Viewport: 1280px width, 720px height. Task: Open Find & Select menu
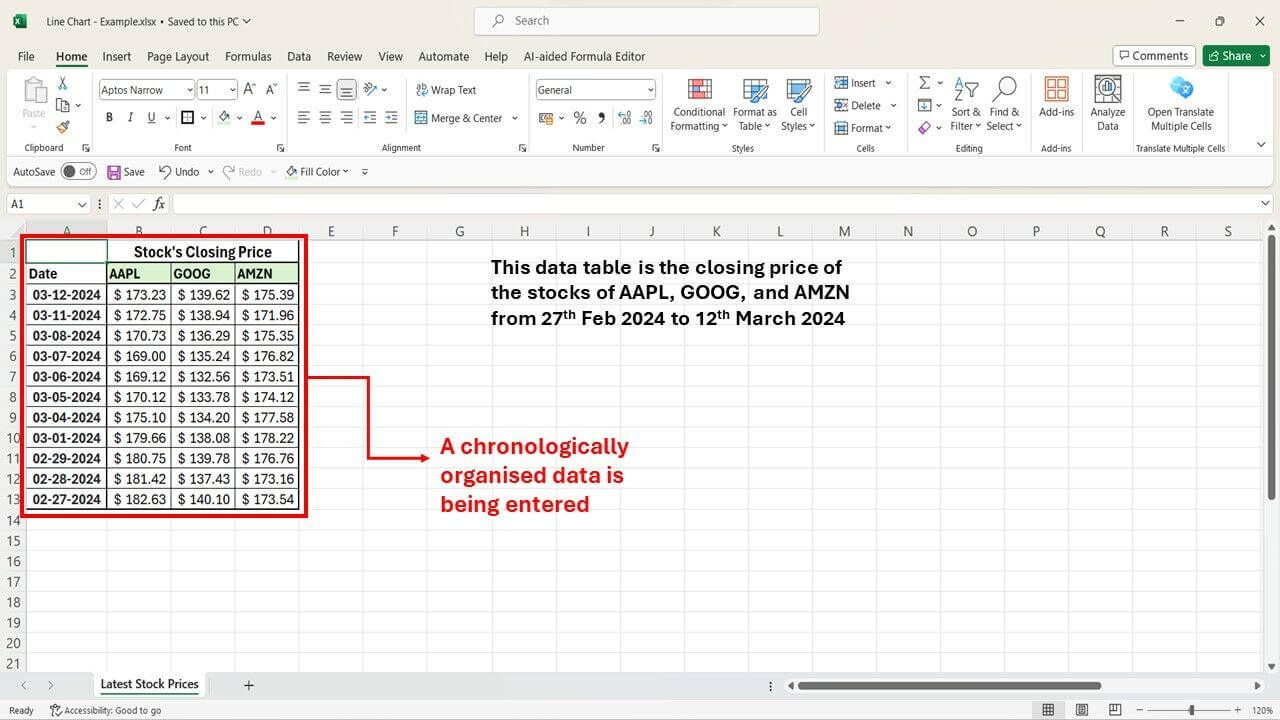[1003, 104]
